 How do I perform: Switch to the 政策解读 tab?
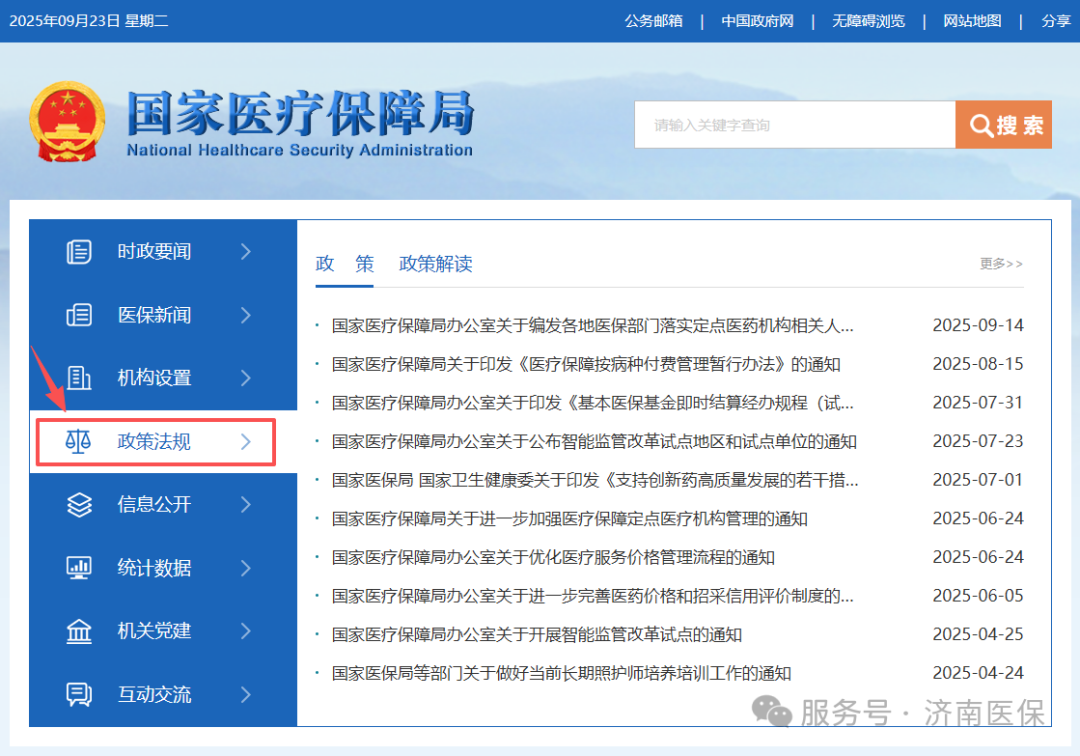[x=435, y=264]
